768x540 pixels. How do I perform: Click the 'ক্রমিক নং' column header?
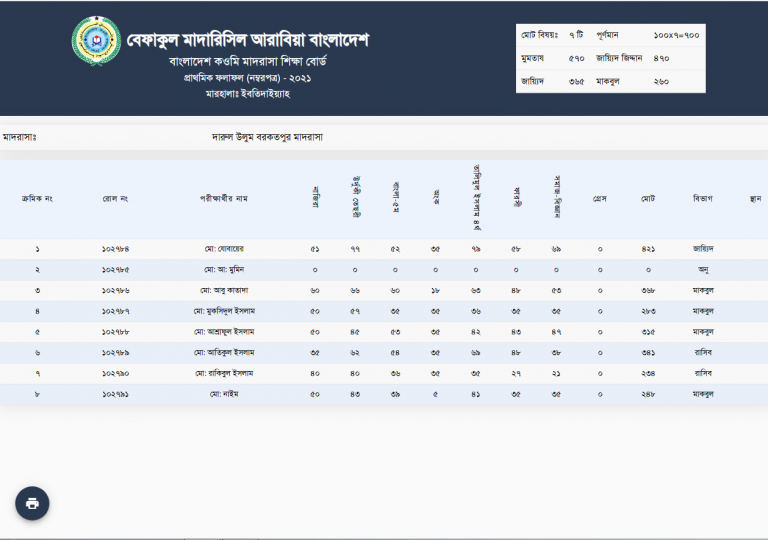coord(37,199)
